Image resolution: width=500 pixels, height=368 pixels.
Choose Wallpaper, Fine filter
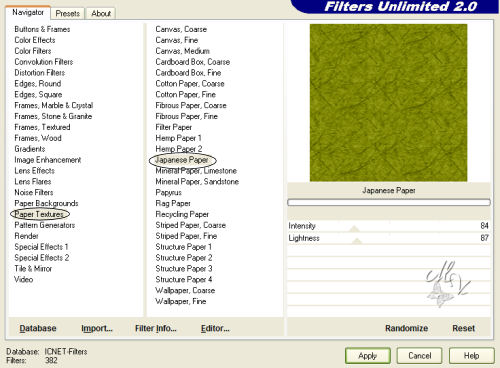coord(181,301)
